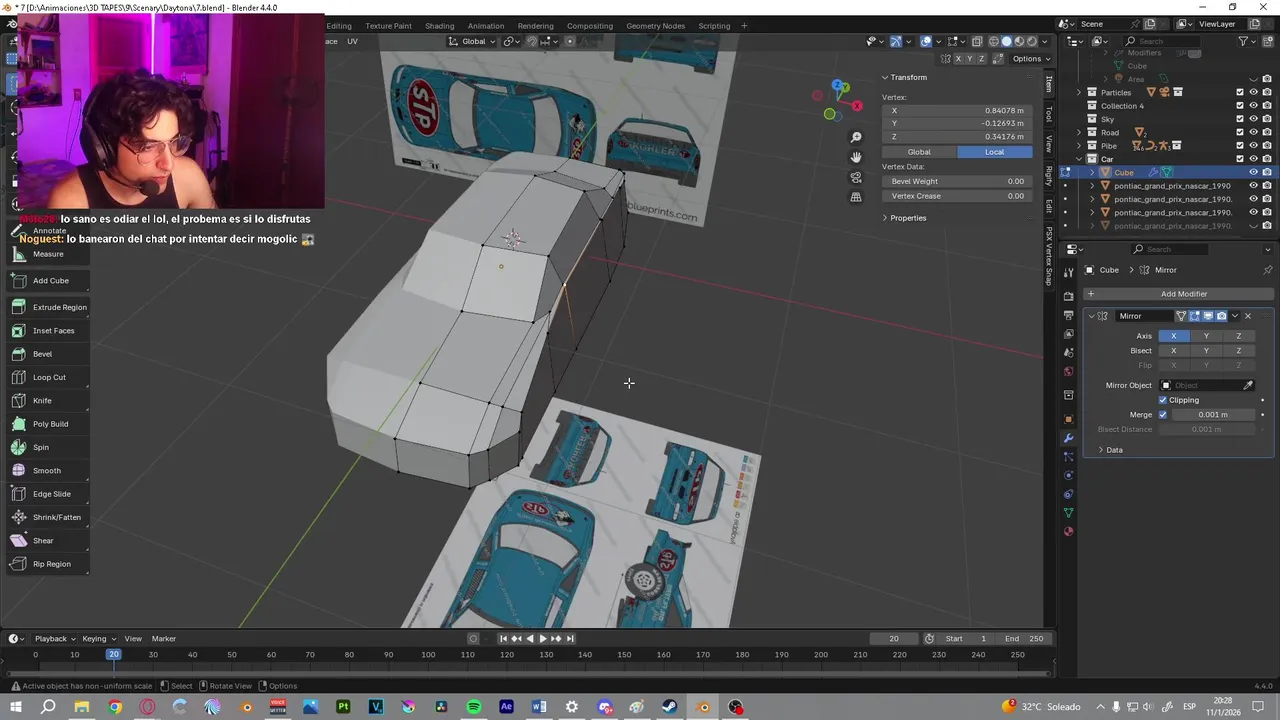This screenshot has height=720, width=1280.
Task: Select the Add Cube tool
Action: tap(48, 281)
